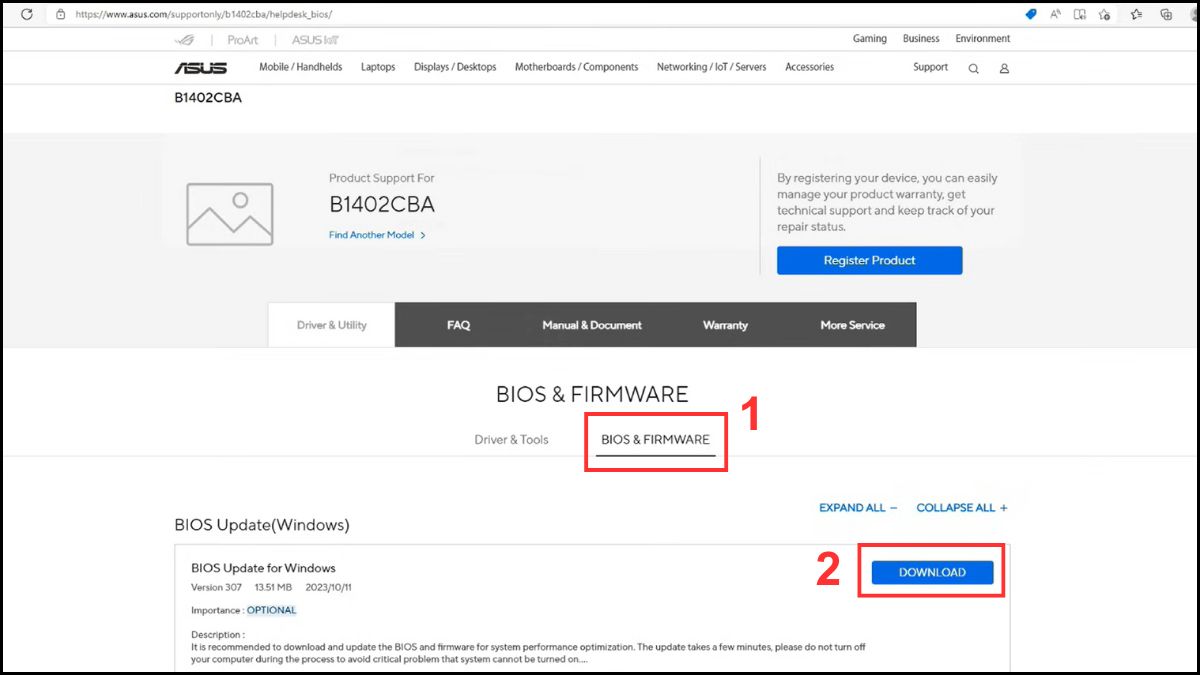This screenshot has width=1200, height=675.
Task: Open the Support menu
Action: pyautogui.click(x=930, y=67)
